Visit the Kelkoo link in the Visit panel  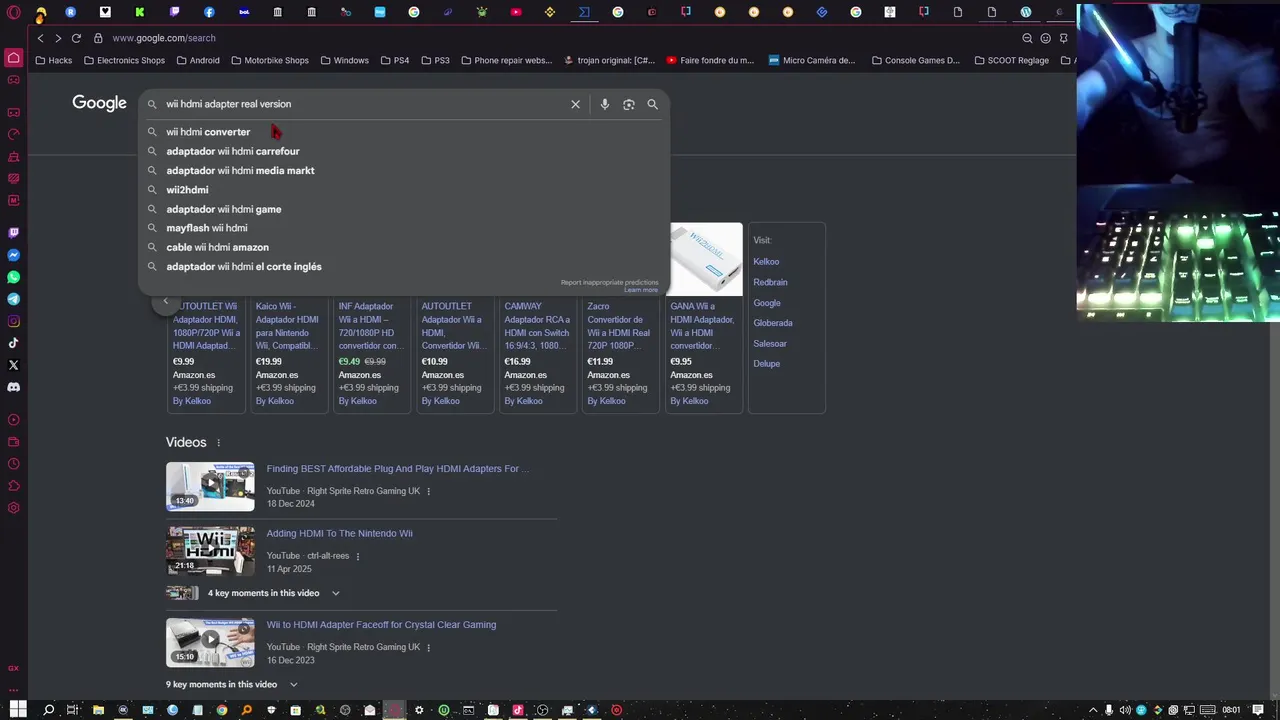[x=766, y=262]
